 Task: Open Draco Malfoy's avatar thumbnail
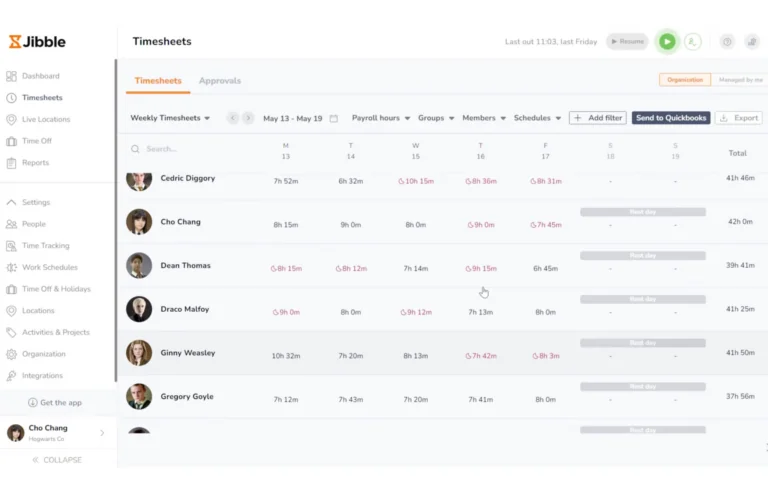click(x=139, y=309)
